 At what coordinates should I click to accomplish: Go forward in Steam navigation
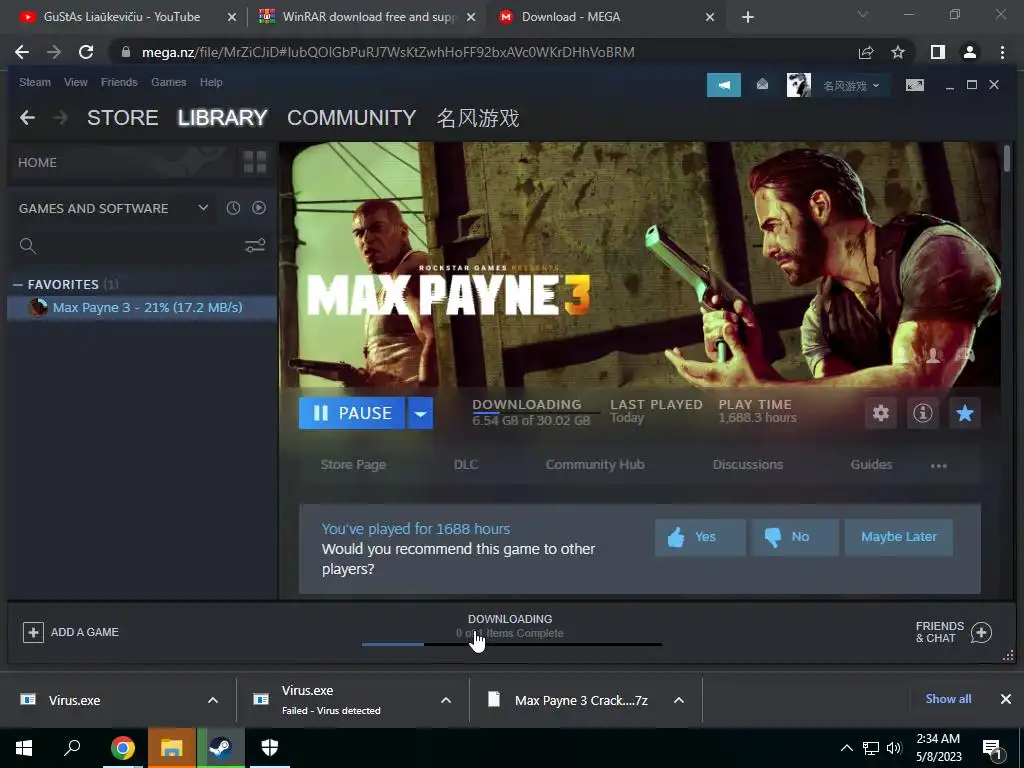60,118
